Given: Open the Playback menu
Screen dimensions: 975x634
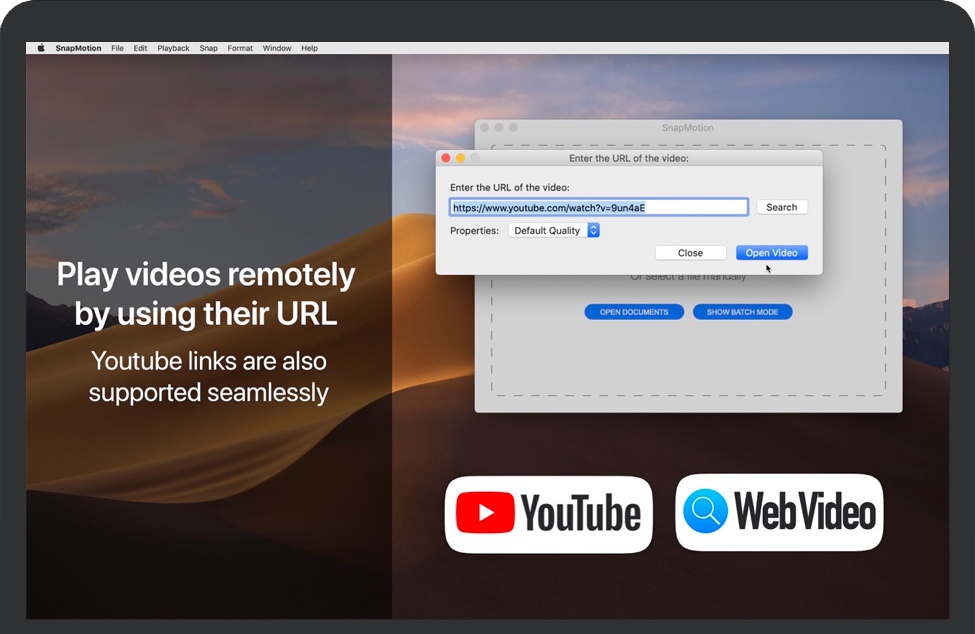Looking at the screenshot, I should 173,48.
